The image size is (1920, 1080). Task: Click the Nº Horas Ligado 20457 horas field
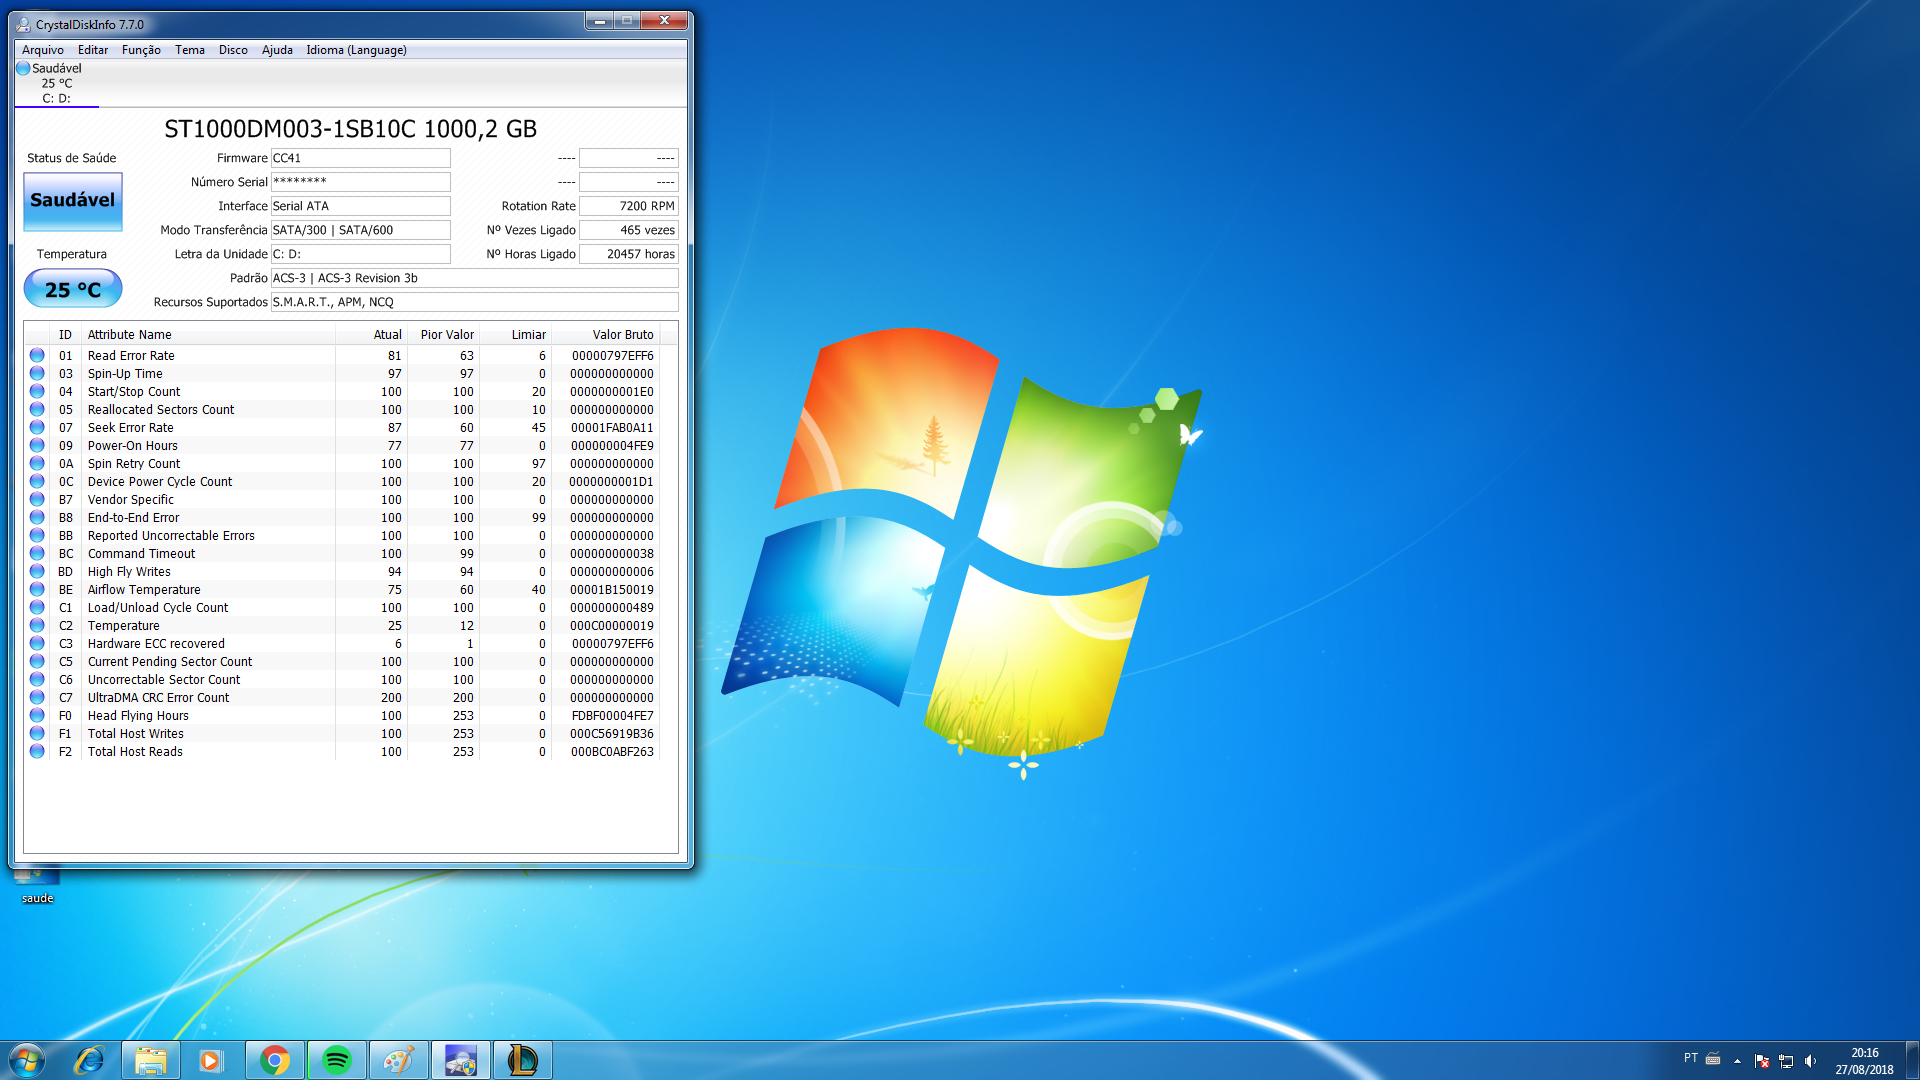628,254
